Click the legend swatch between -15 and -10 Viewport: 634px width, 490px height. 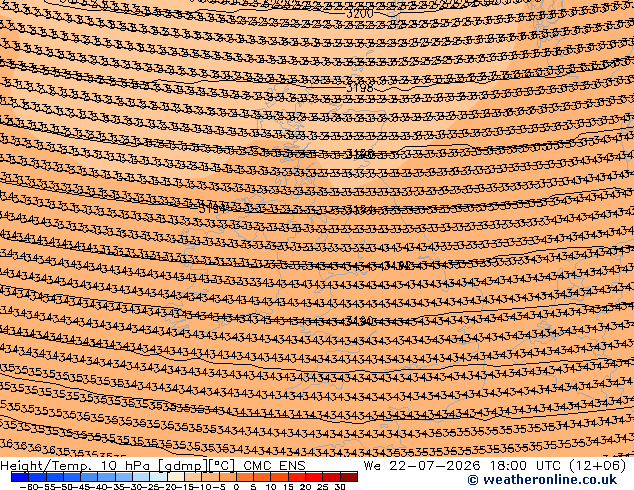click(x=193, y=477)
